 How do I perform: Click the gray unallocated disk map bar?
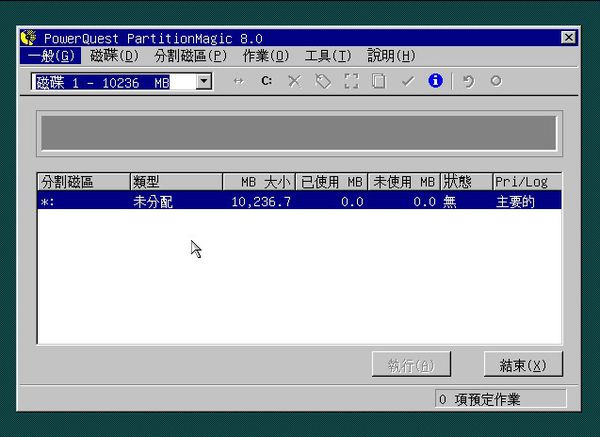(x=299, y=133)
